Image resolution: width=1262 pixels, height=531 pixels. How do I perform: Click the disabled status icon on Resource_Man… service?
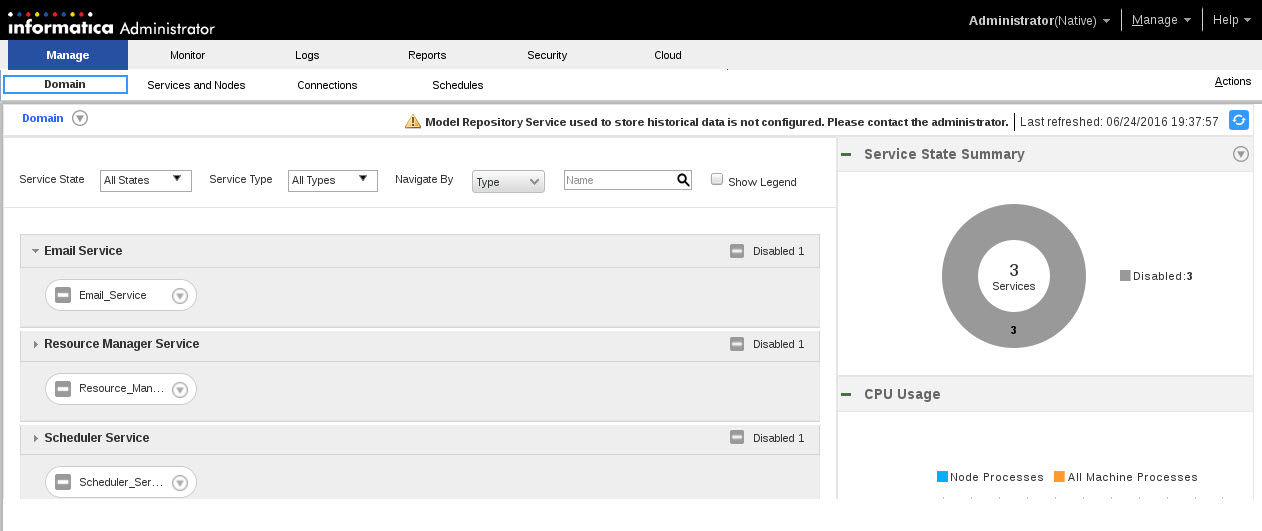point(63,389)
